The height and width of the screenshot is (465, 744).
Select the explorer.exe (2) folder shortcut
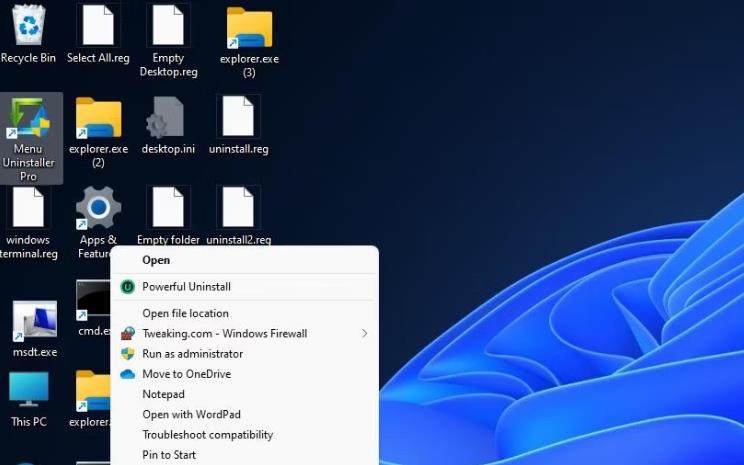tap(98, 118)
